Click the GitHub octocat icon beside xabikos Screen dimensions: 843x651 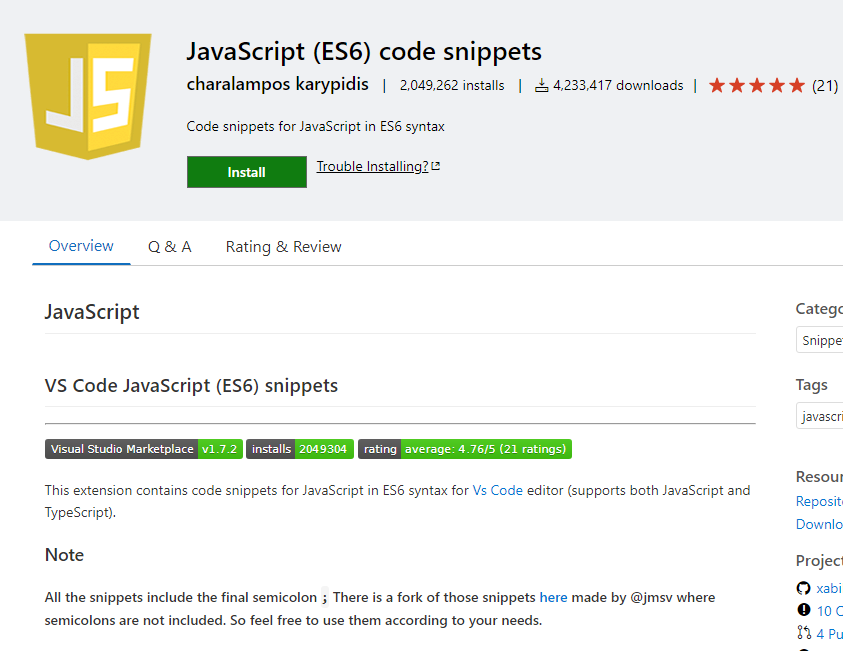pyautogui.click(x=803, y=588)
